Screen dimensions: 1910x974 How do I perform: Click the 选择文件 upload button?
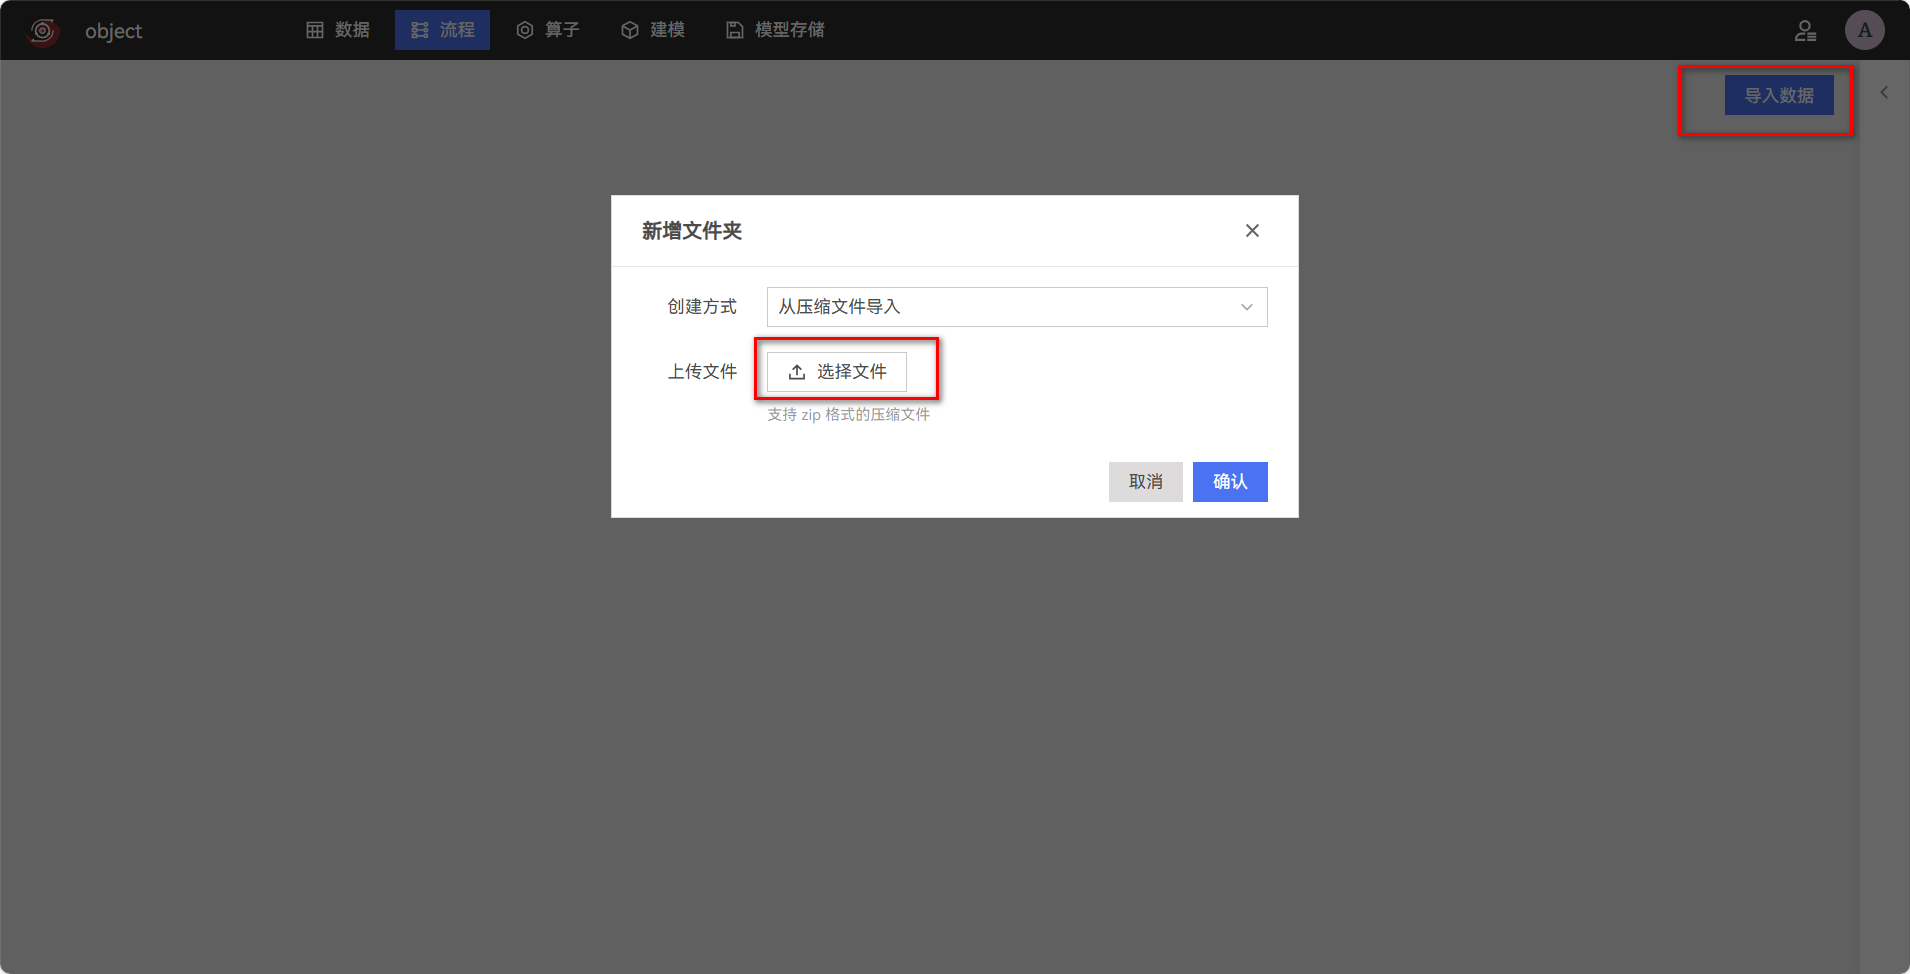pyautogui.click(x=837, y=372)
